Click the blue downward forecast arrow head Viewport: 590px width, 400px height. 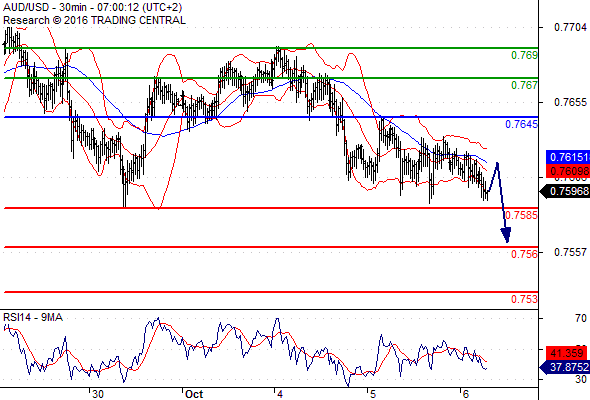(x=506, y=235)
